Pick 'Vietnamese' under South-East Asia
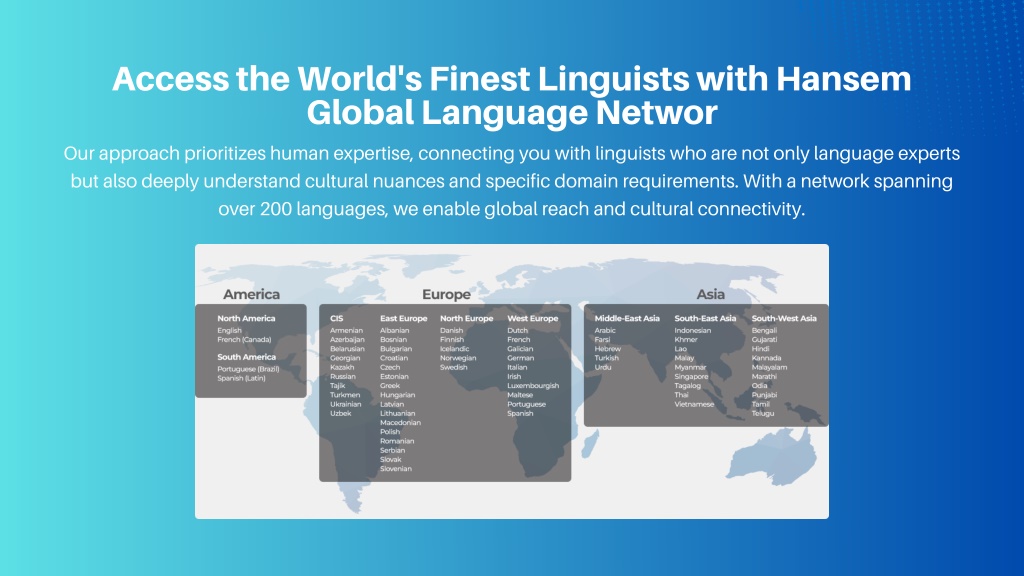Screen dimensions: 1024x576 694,404
